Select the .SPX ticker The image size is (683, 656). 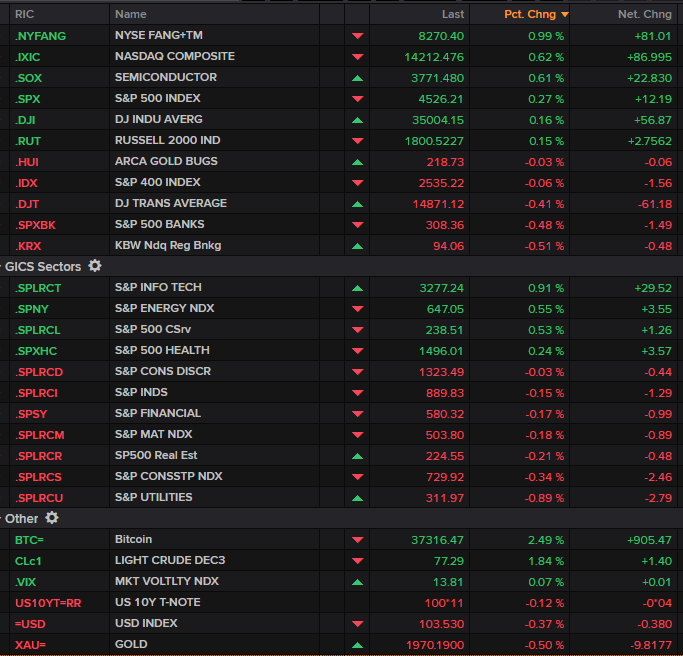tap(27, 99)
